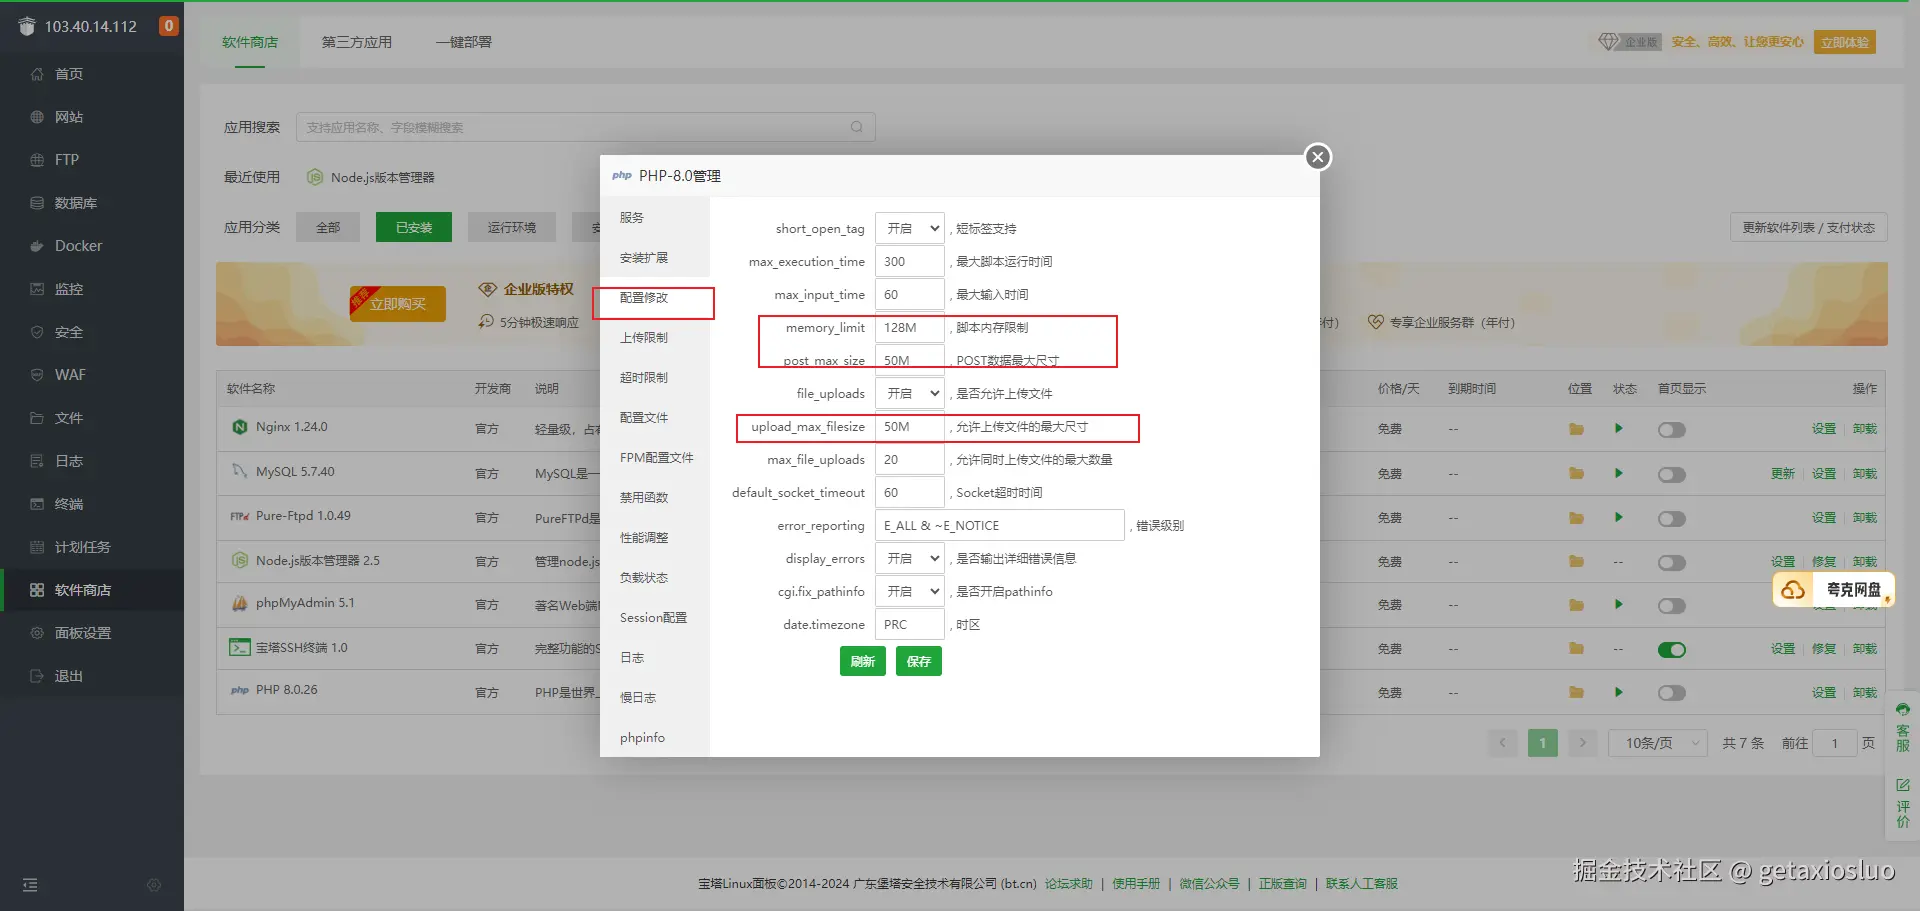Click the PHP 8.0.26 green status play icon
The image size is (1920, 911).
[x=1618, y=692]
